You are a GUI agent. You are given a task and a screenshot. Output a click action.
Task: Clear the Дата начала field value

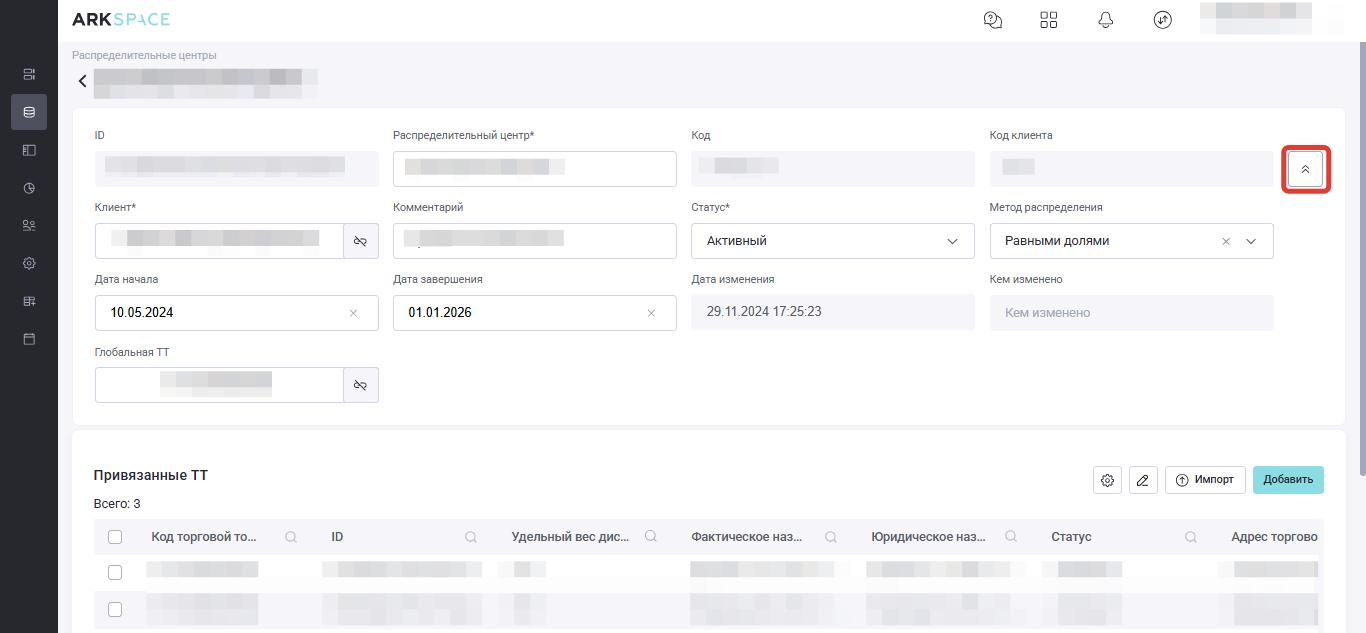(353, 313)
